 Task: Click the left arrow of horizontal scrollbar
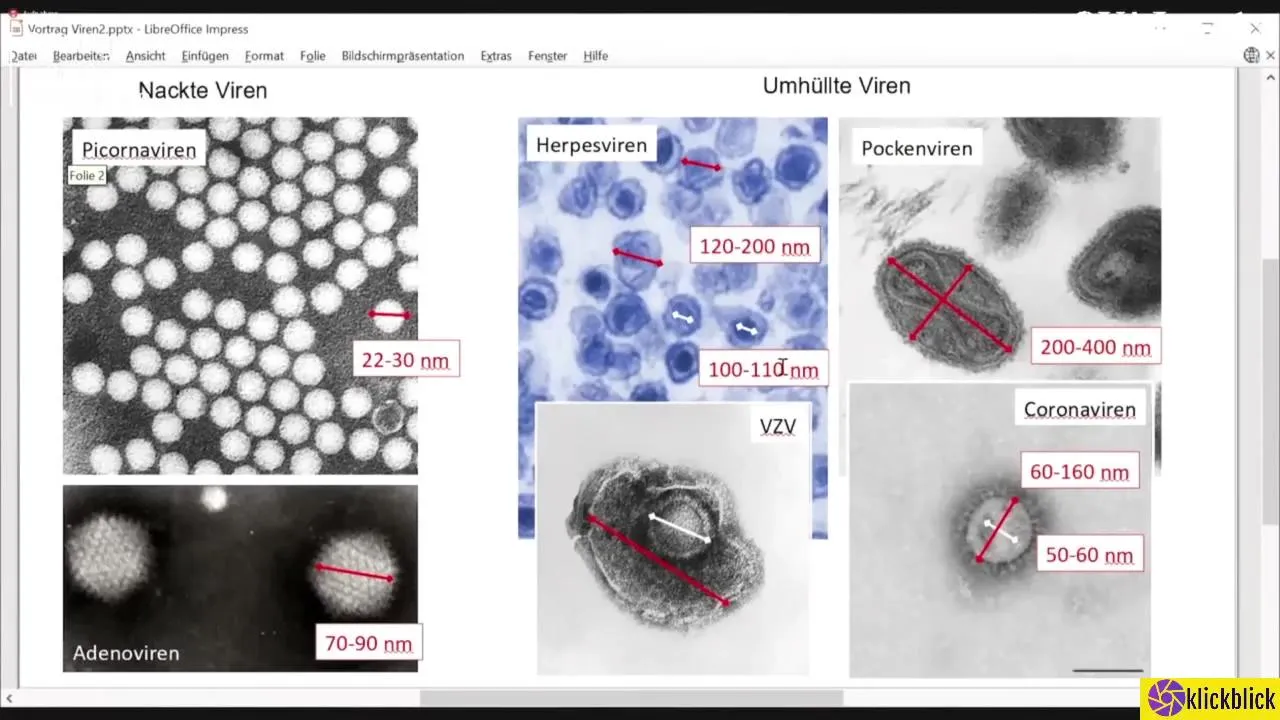[x=9, y=697]
